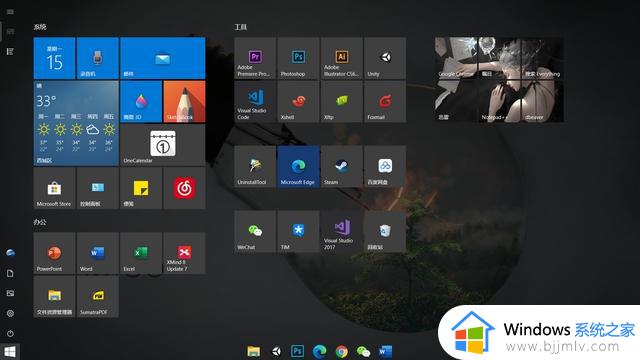Launch the Paint 3D tile

[141, 101]
